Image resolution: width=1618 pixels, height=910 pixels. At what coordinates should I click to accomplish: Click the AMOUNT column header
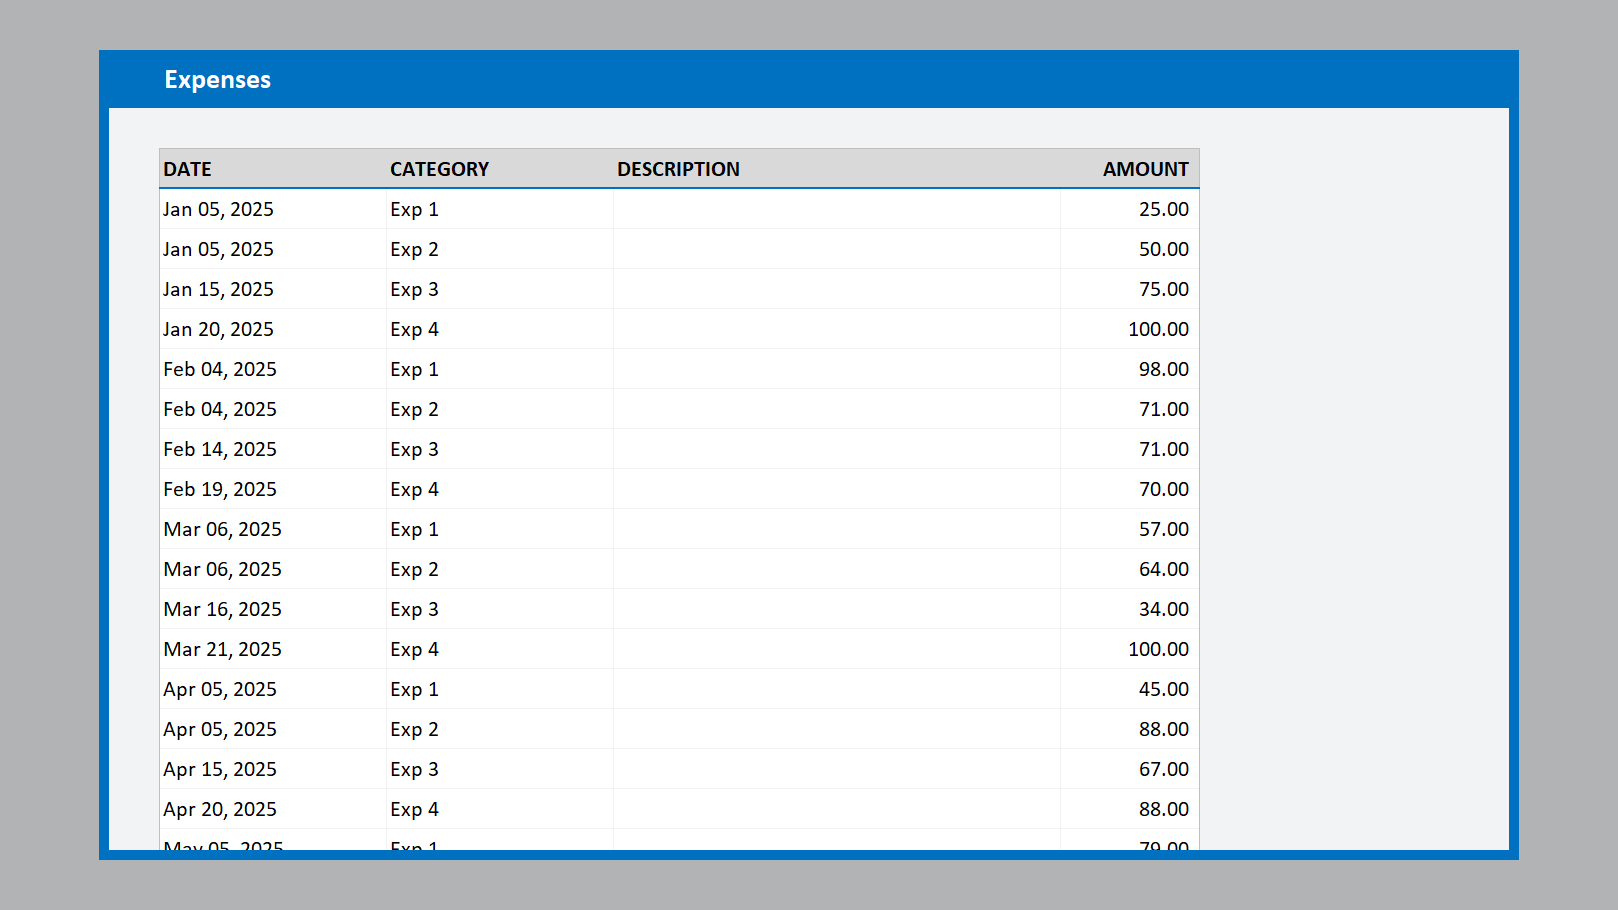(x=1144, y=169)
